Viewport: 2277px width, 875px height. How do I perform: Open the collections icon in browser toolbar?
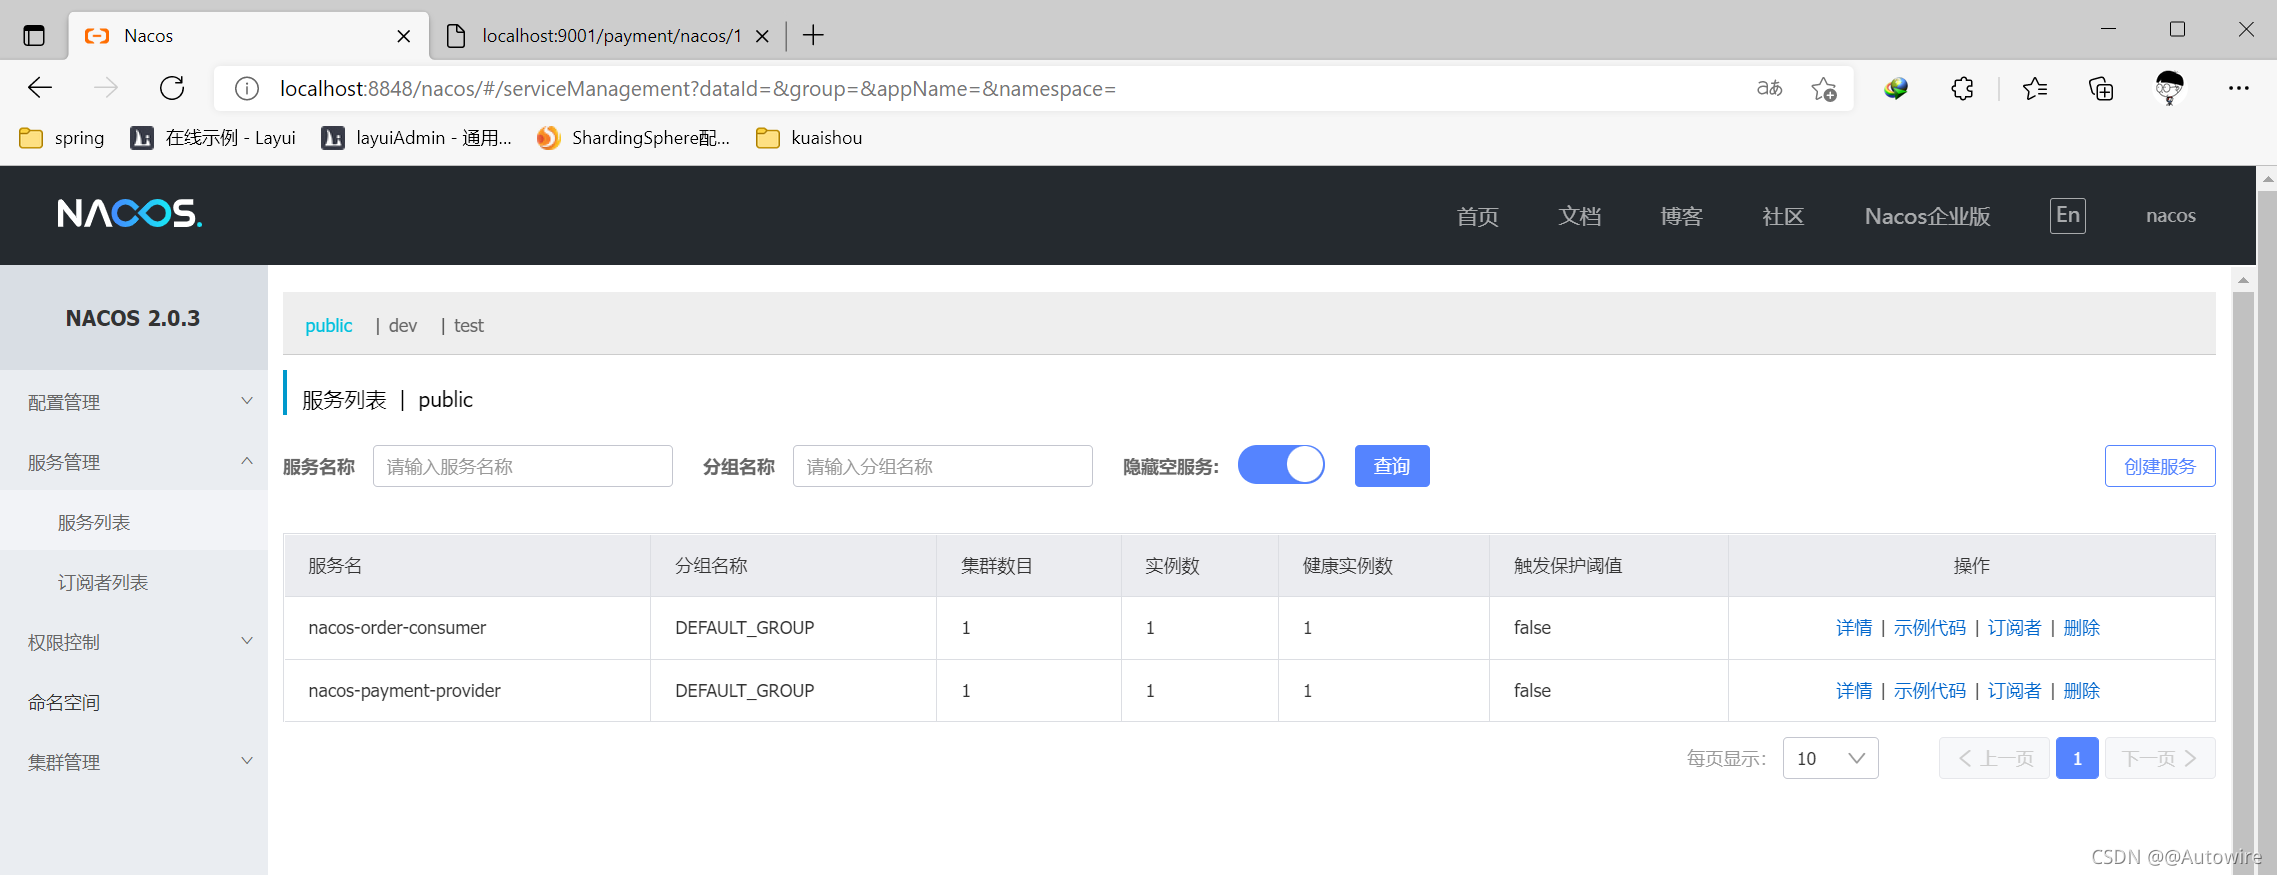pos(2101,89)
